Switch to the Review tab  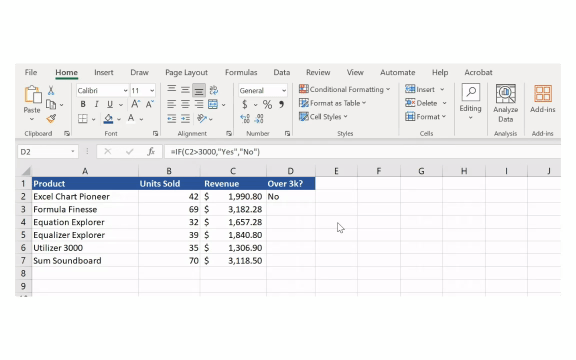pos(318,72)
